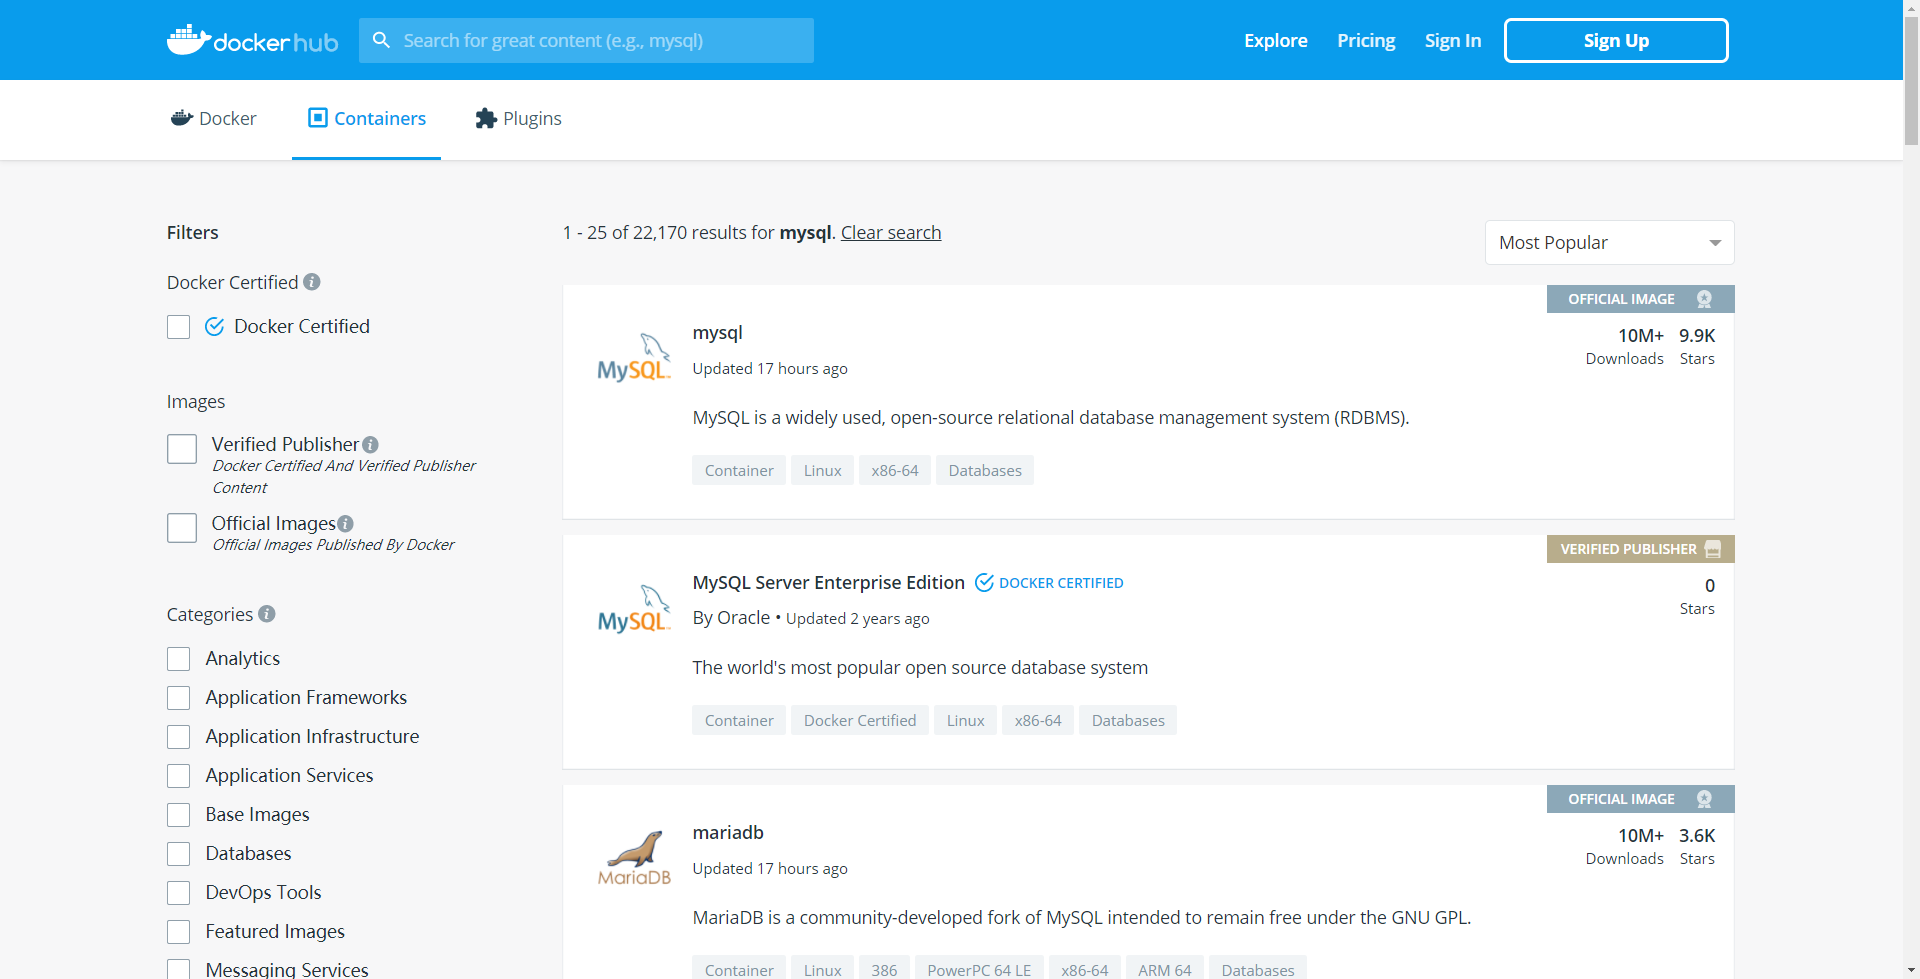Check the DevOps Tools category
Image resolution: width=1920 pixels, height=979 pixels.
(x=179, y=893)
